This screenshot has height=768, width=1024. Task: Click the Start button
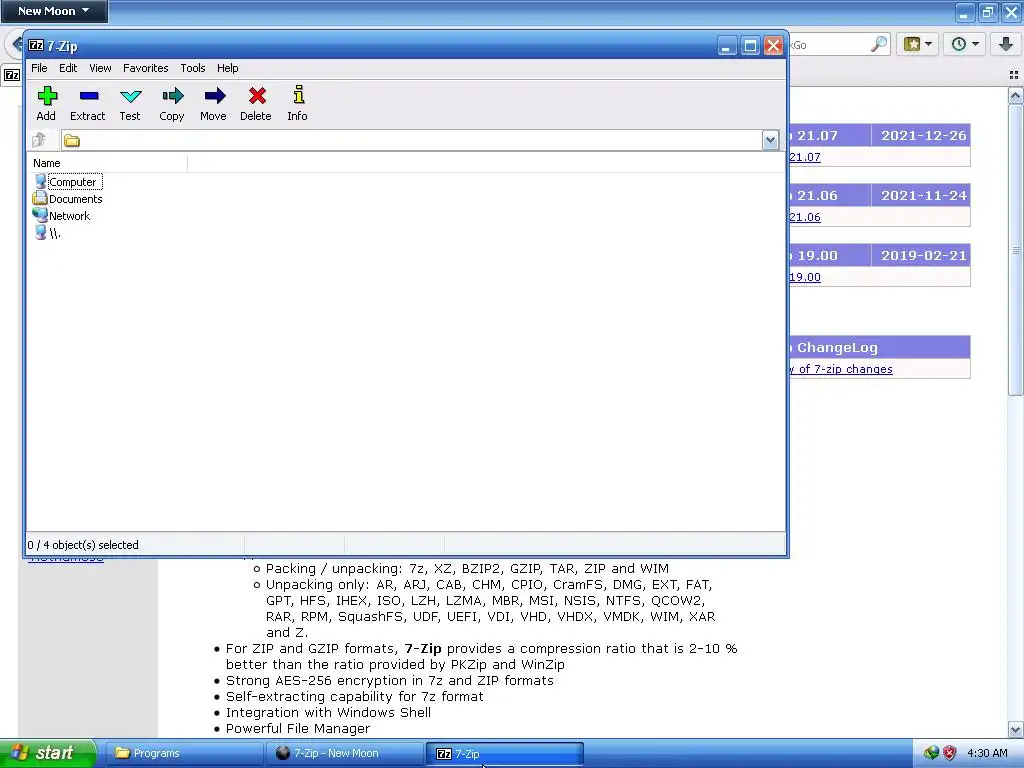(48, 753)
